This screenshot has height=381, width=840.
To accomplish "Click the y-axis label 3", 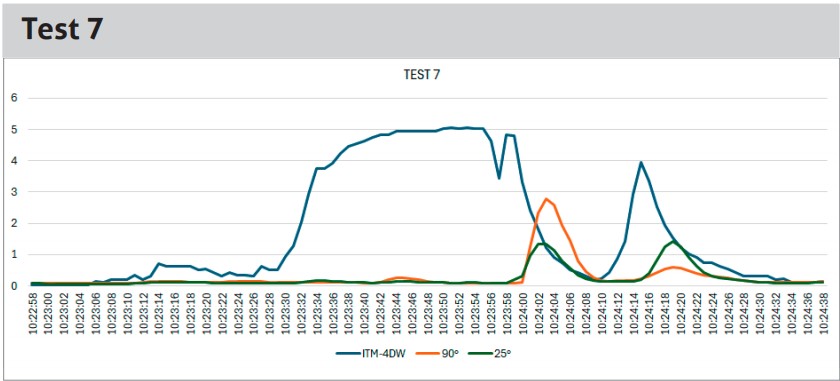I will [14, 192].
